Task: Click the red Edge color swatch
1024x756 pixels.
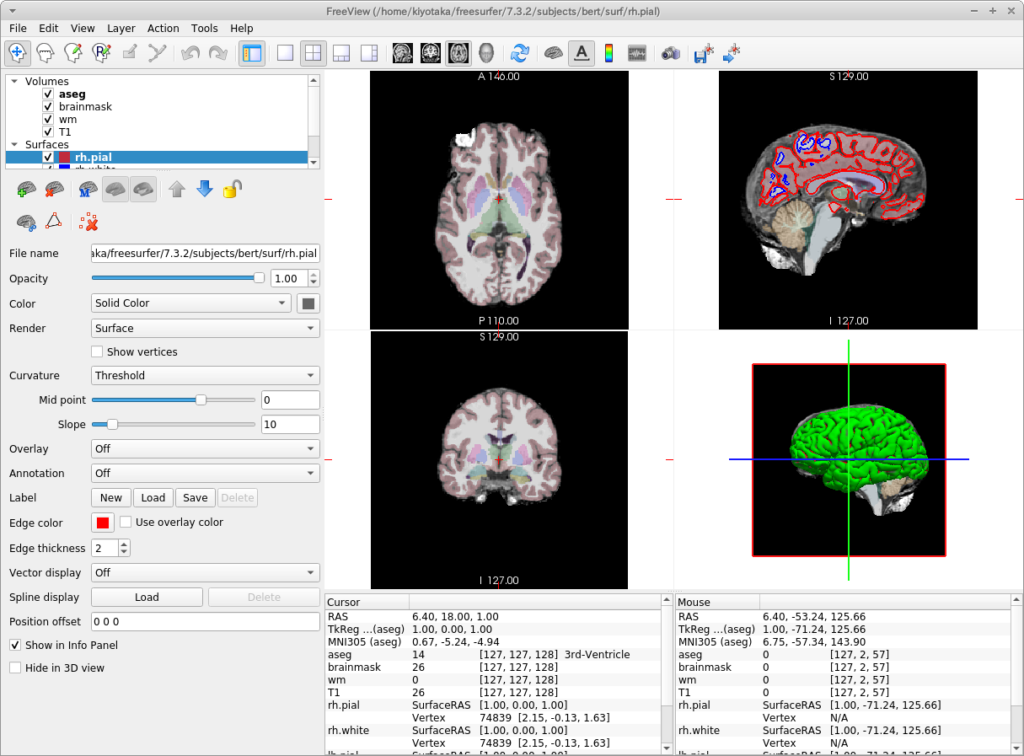Action: pyautogui.click(x=103, y=523)
